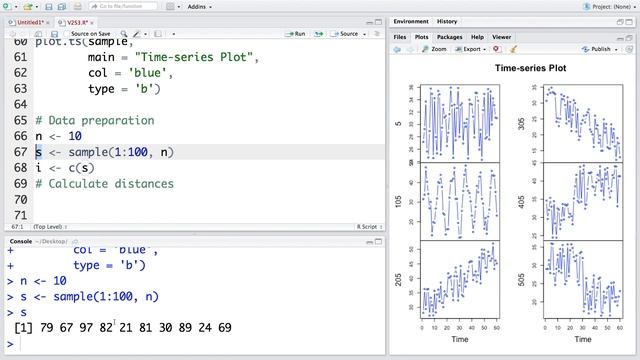Click the workspace panes grid icon
The width and height of the screenshot is (640, 360).
point(170,7)
